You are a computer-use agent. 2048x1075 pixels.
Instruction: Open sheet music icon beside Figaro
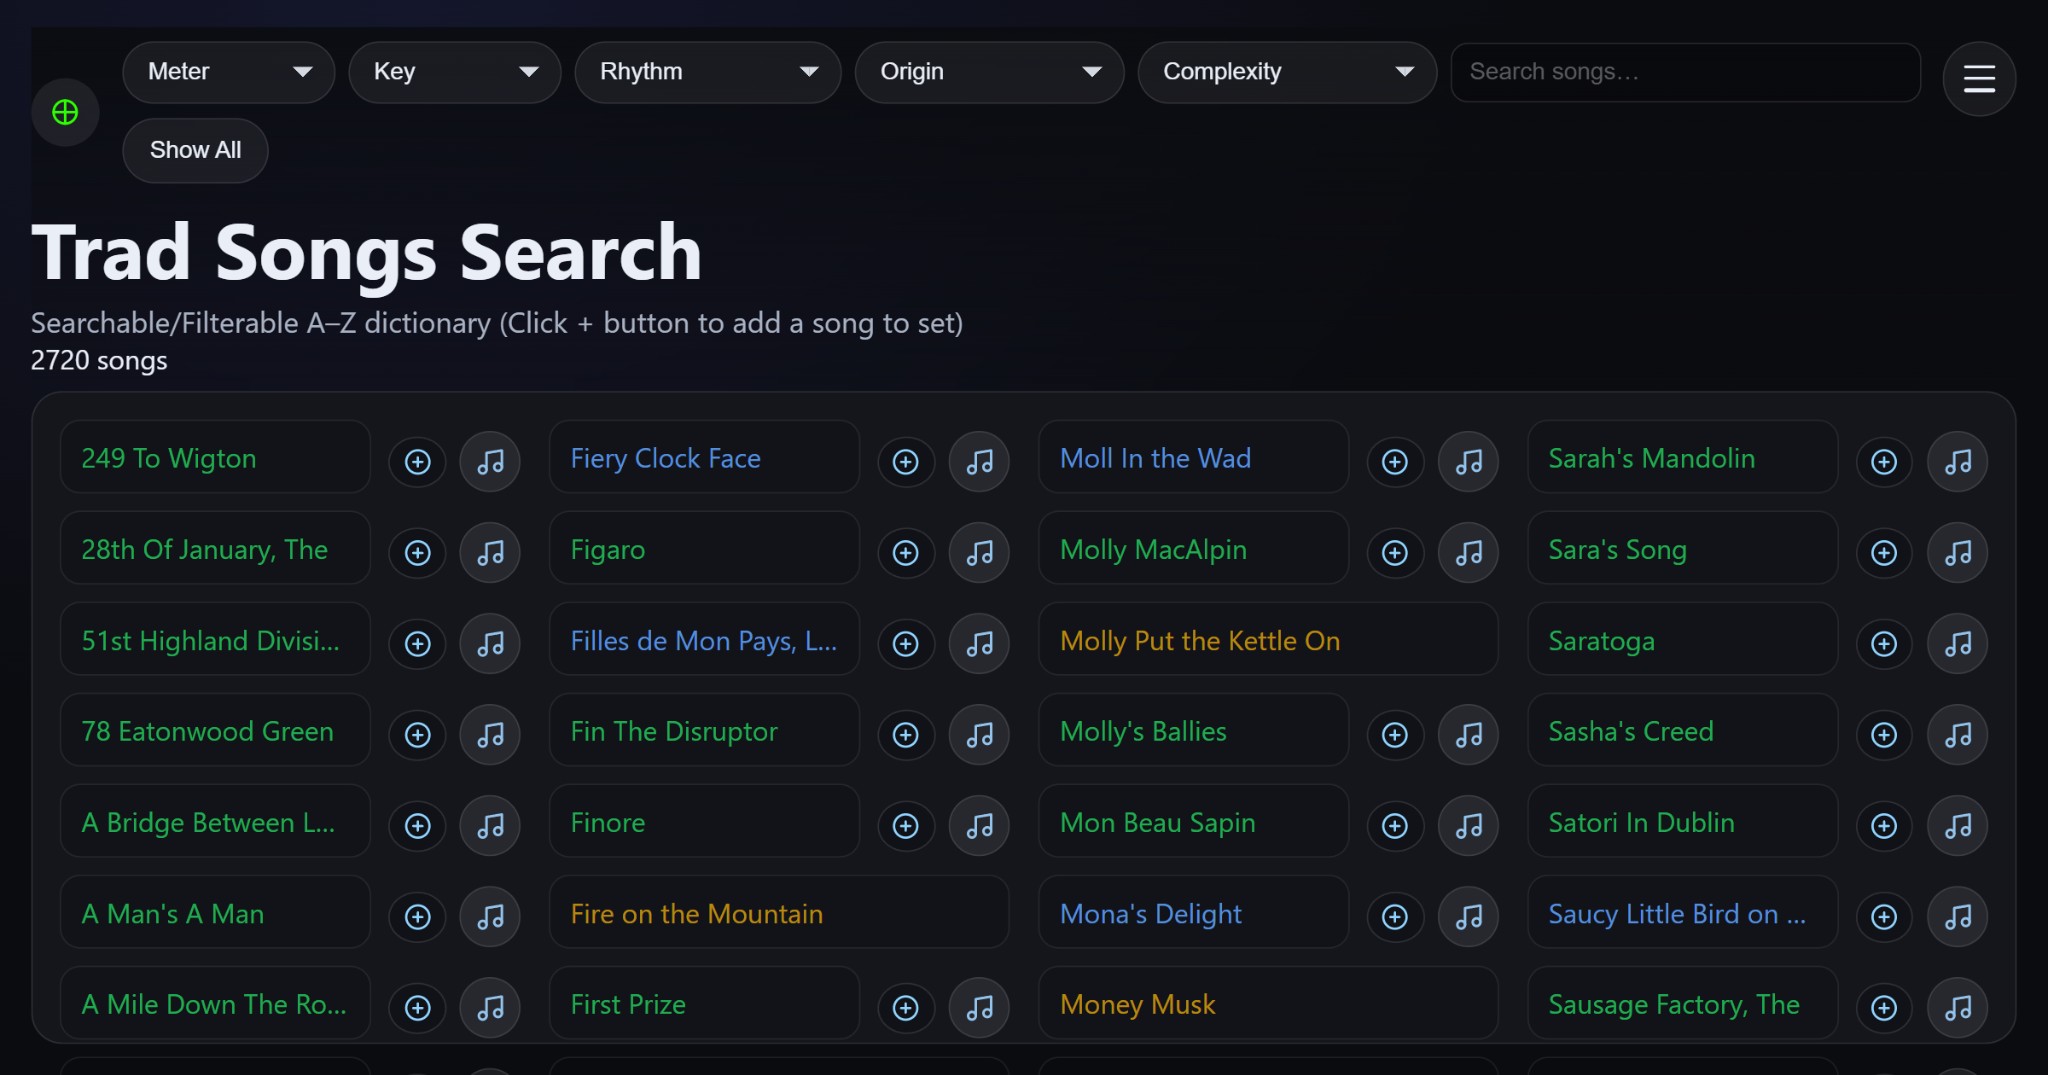point(978,552)
